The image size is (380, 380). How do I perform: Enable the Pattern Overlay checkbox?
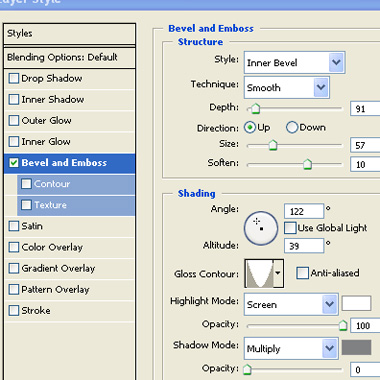tap(14, 289)
